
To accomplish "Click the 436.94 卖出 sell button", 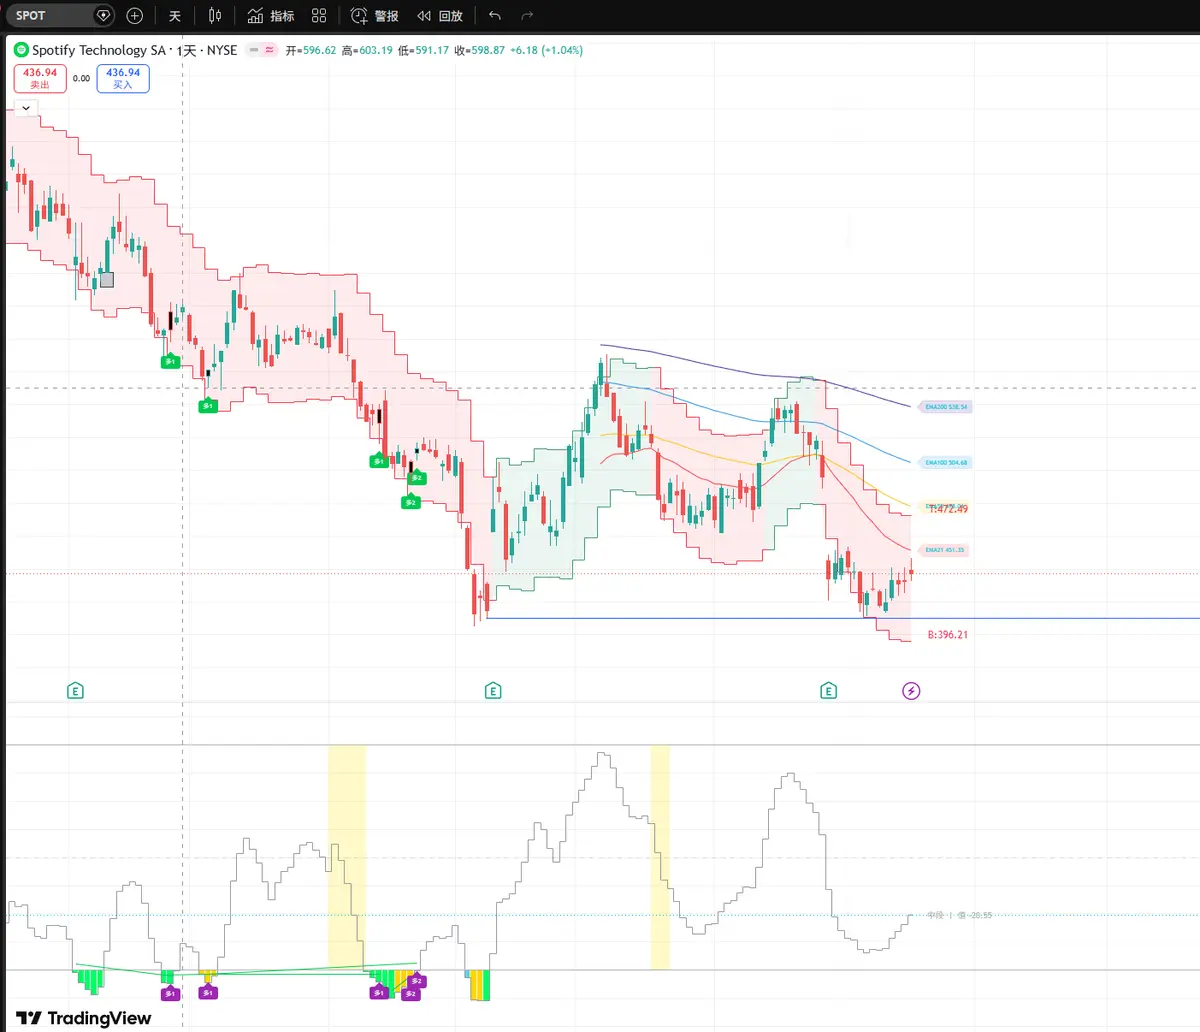I will (x=40, y=78).
